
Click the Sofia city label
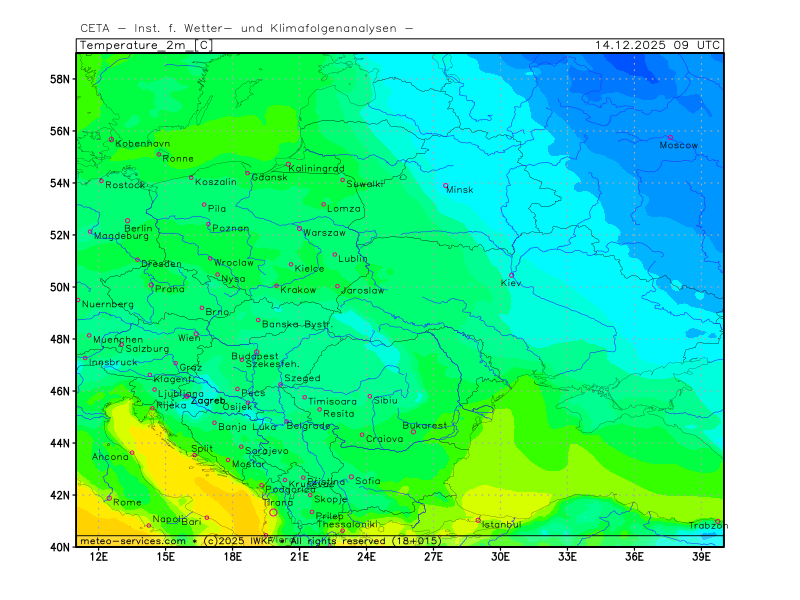pos(368,481)
